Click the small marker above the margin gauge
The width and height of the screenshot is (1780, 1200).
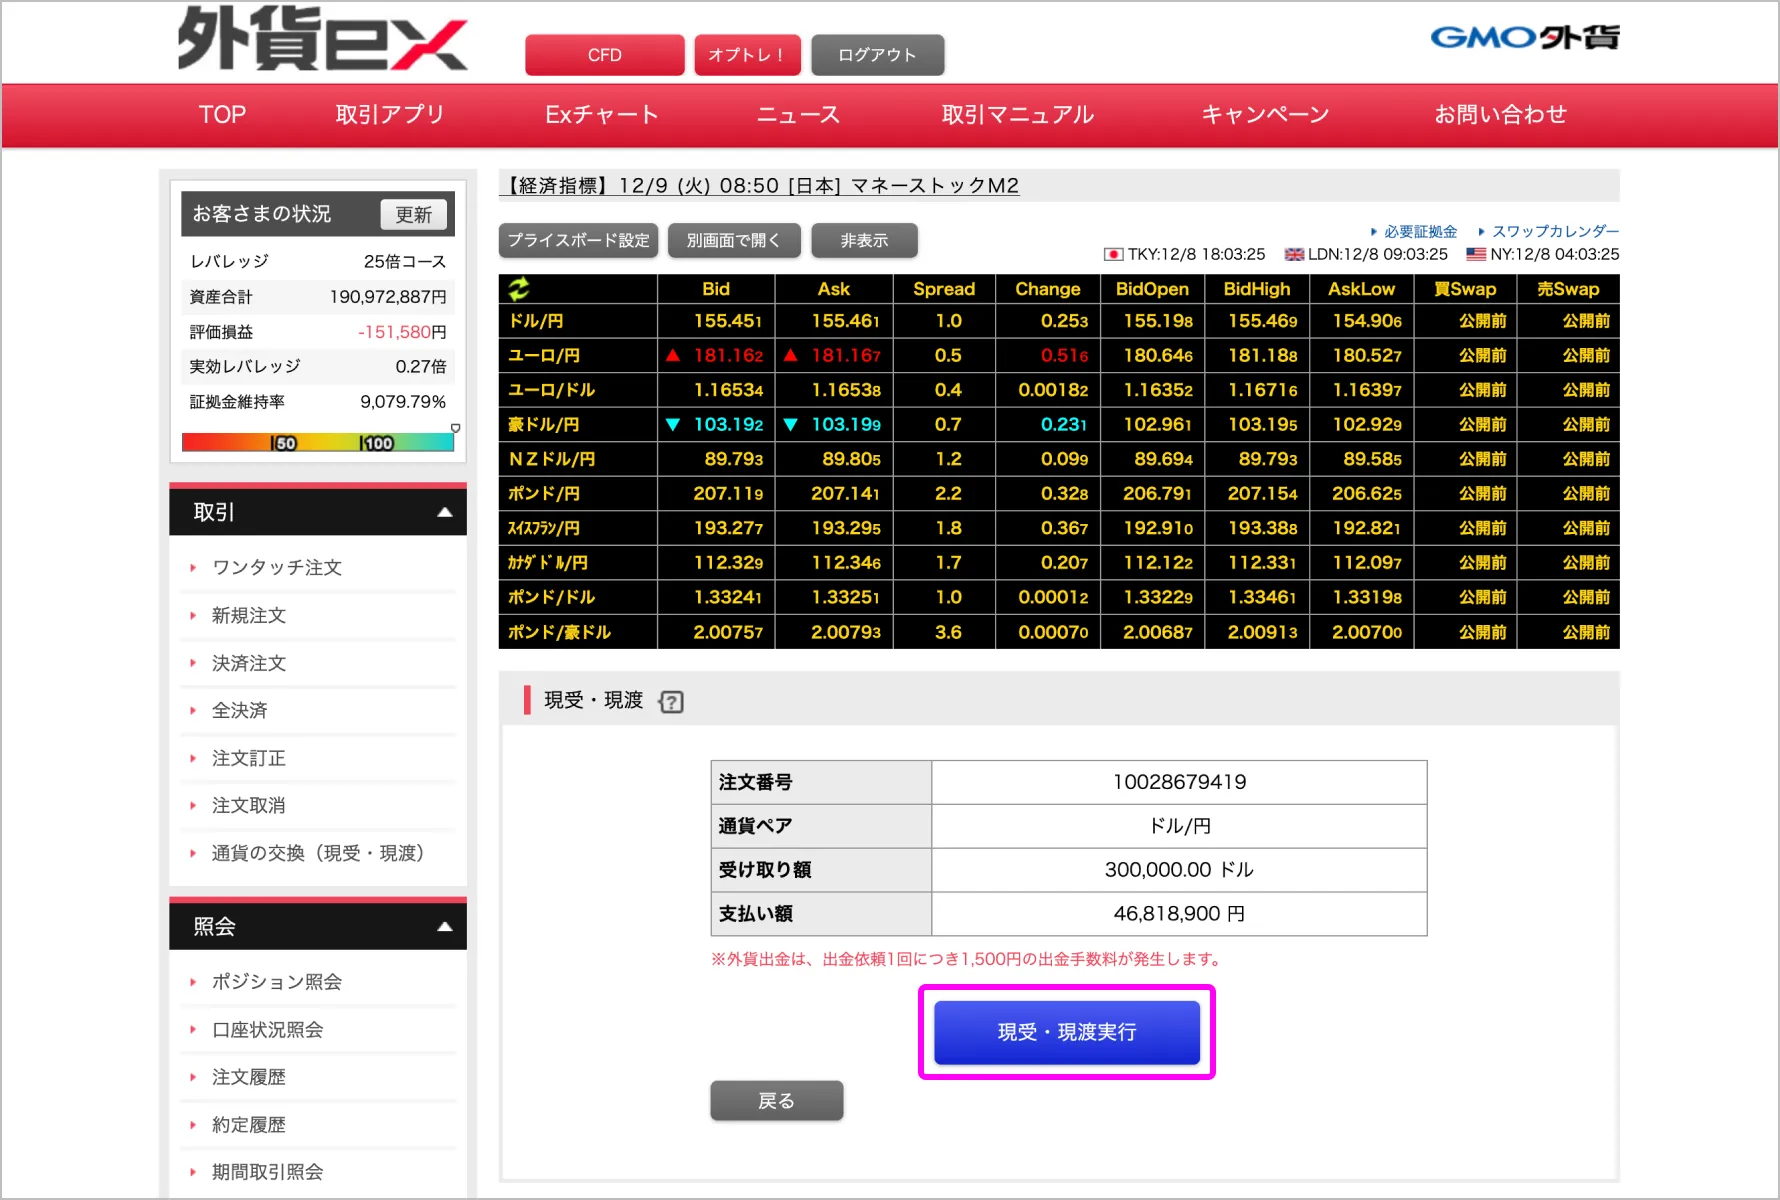(456, 428)
